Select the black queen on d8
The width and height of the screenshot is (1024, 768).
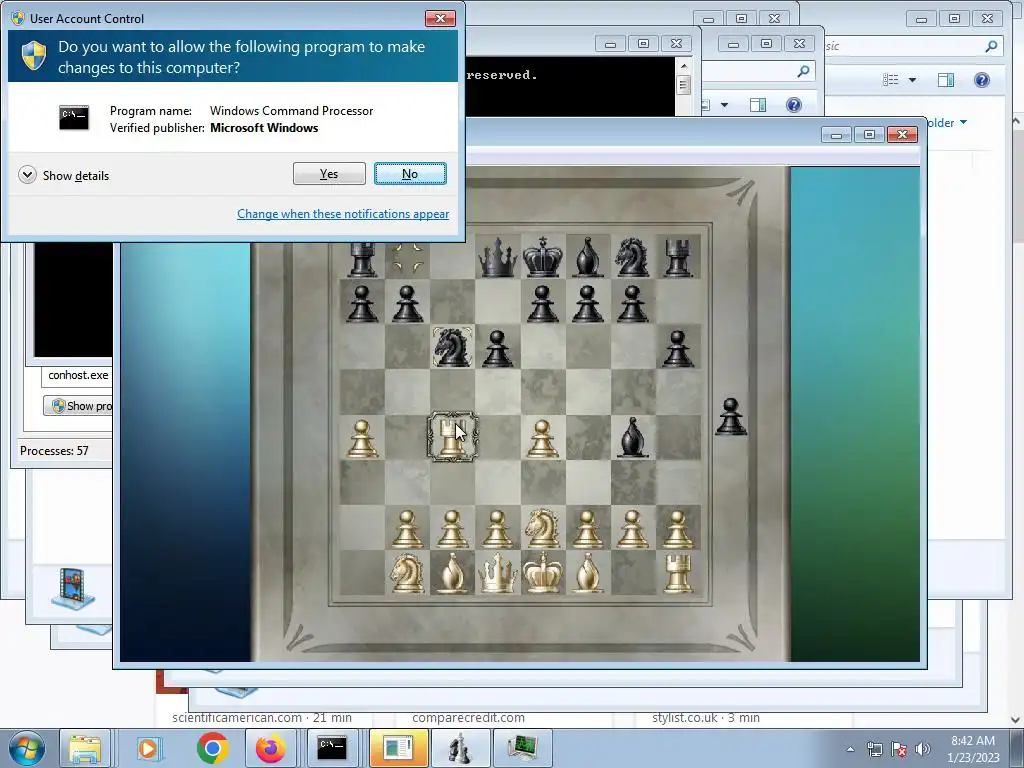498,257
